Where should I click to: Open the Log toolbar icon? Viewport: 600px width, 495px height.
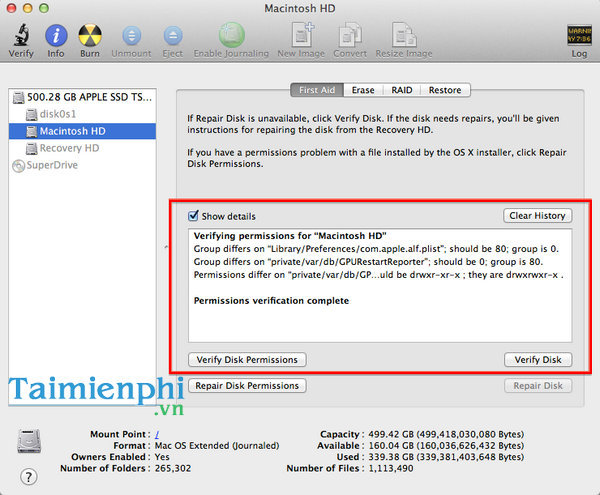[x=579, y=35]
